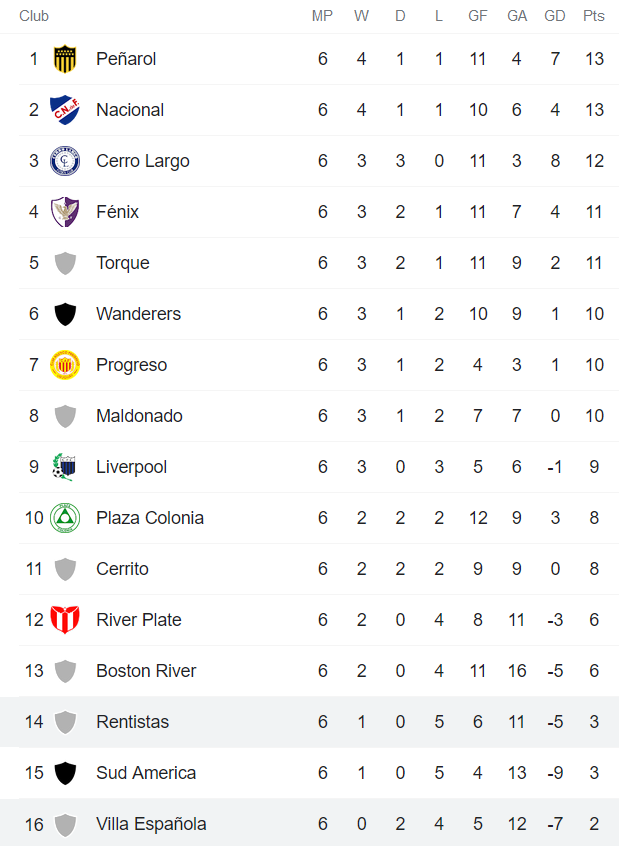Click the Liverpool club crest icon
Screen dimensions: 619x846
click(65, 467)
